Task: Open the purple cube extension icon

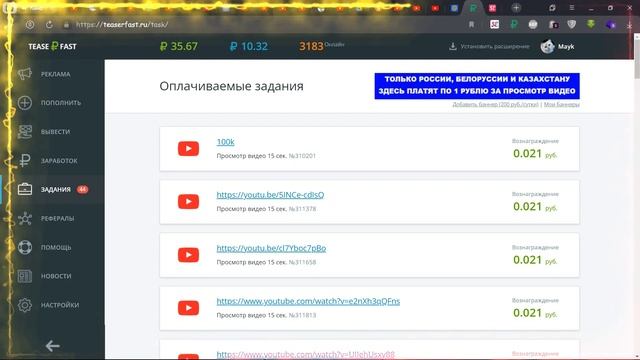Action: coord(611,24)
